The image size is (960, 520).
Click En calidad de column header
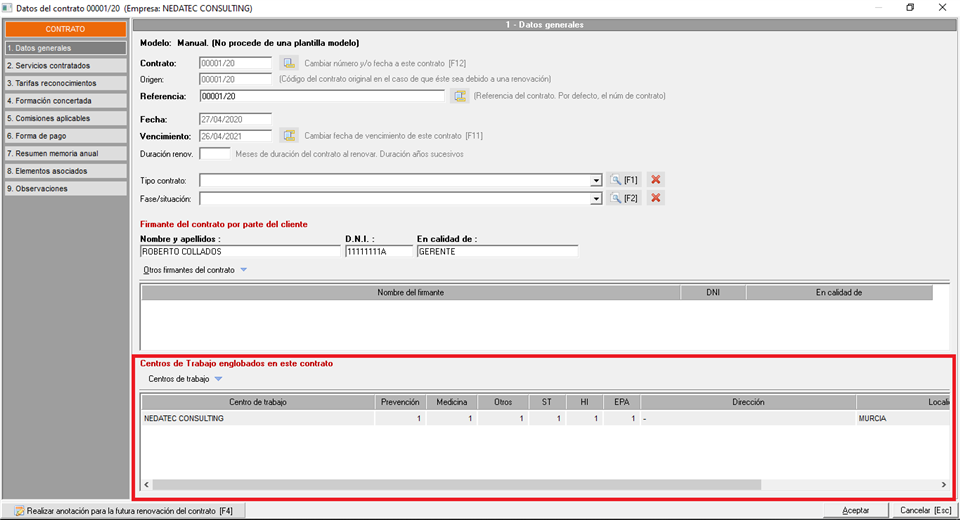[839, 293]
